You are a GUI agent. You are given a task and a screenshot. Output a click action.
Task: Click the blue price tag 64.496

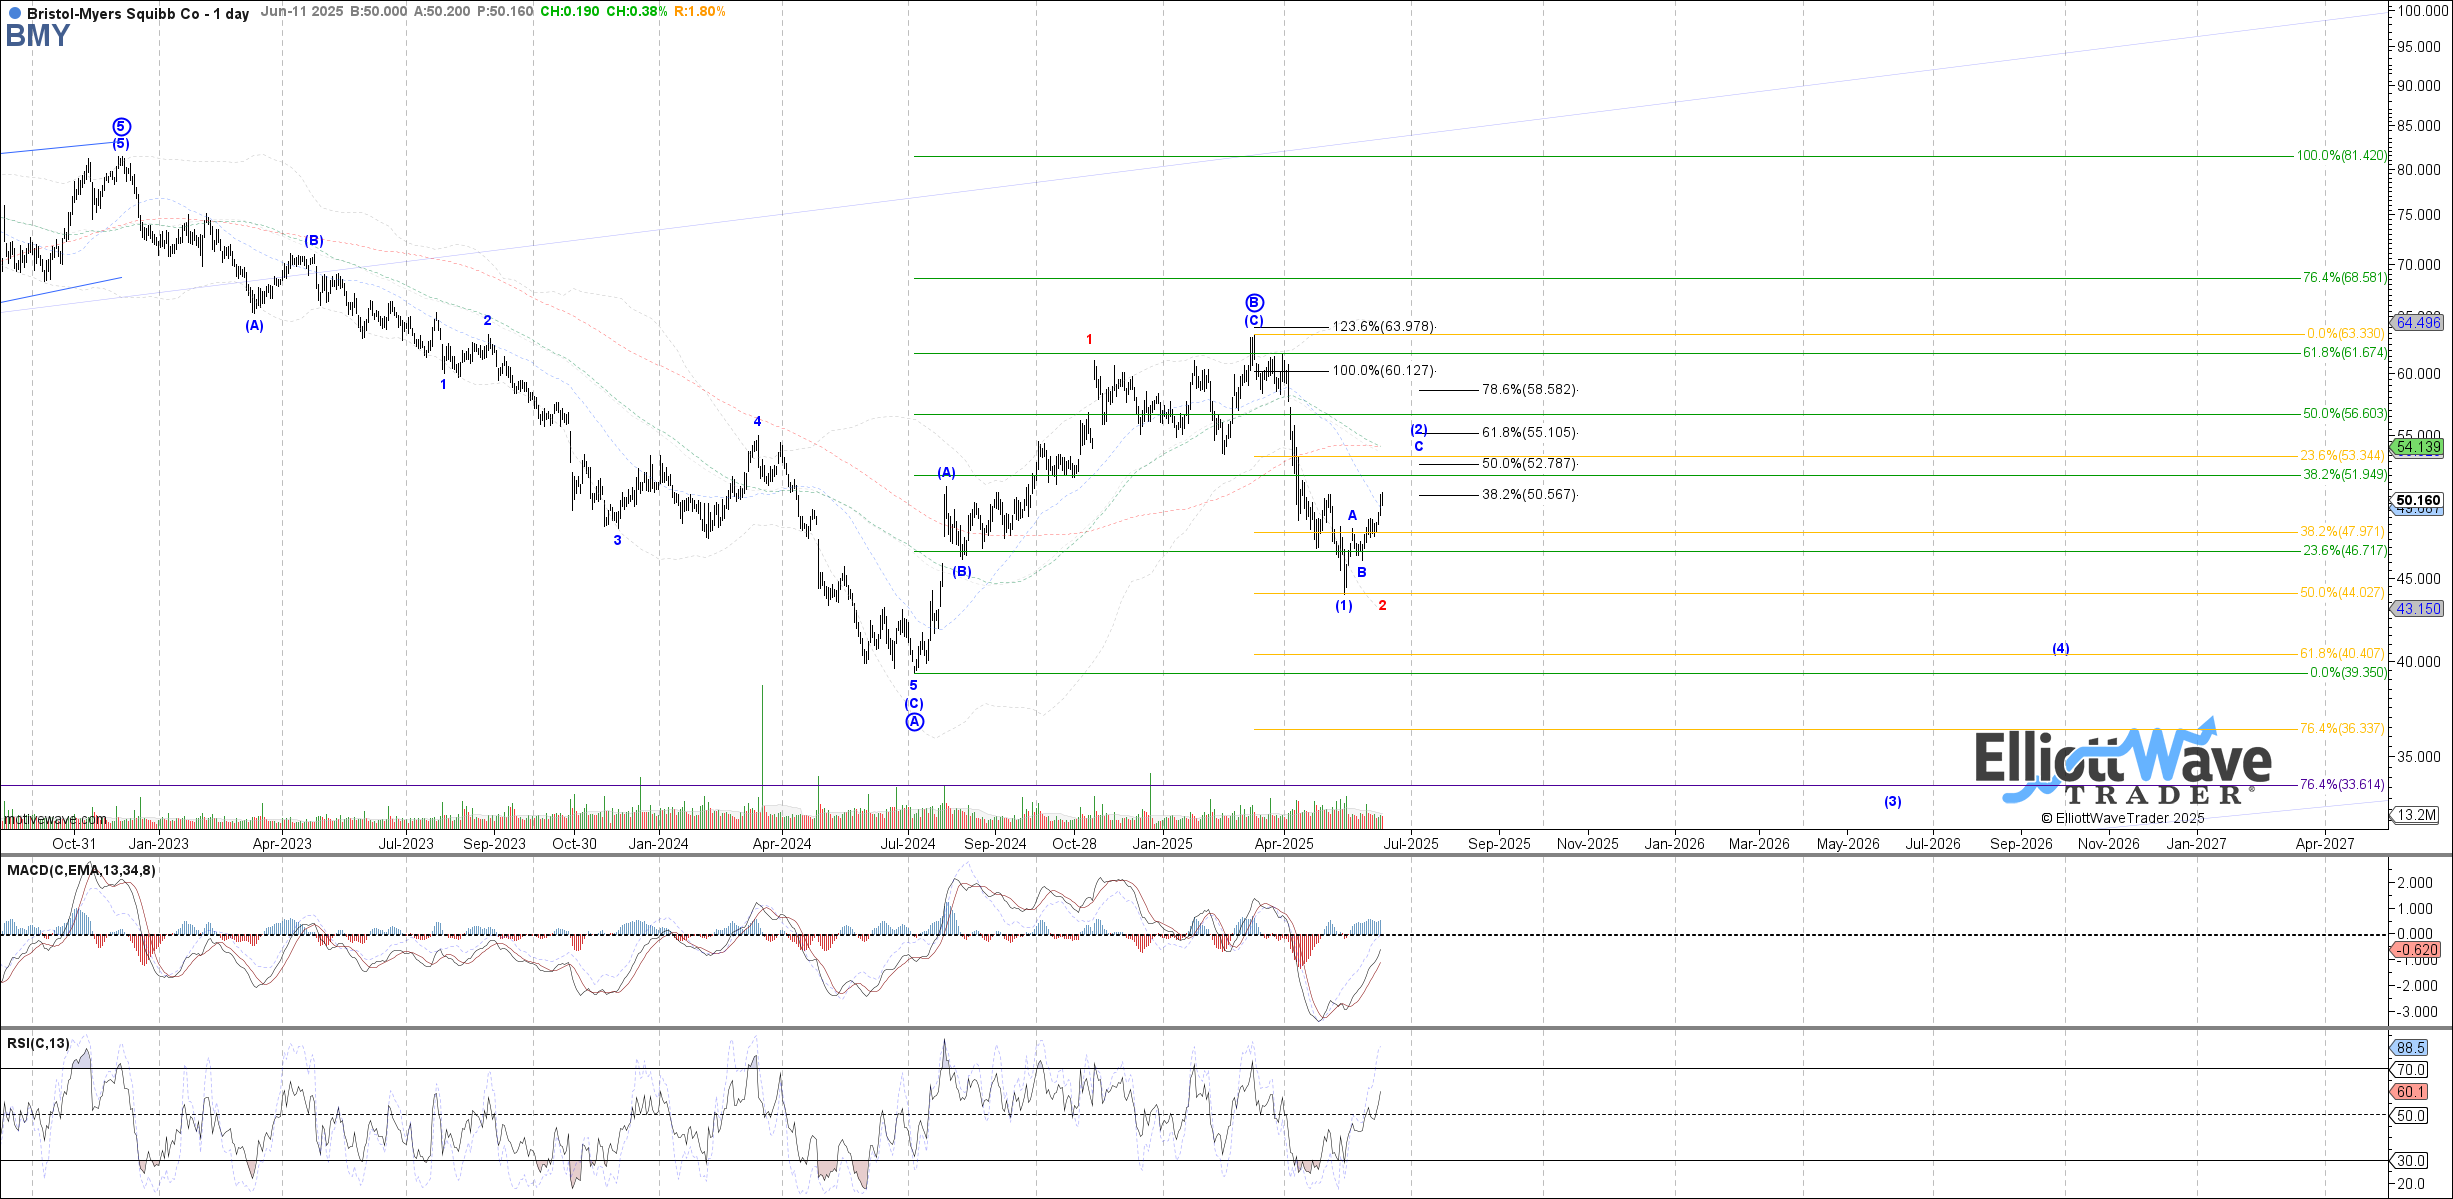pyautogui.click(x=2418, y=322)
